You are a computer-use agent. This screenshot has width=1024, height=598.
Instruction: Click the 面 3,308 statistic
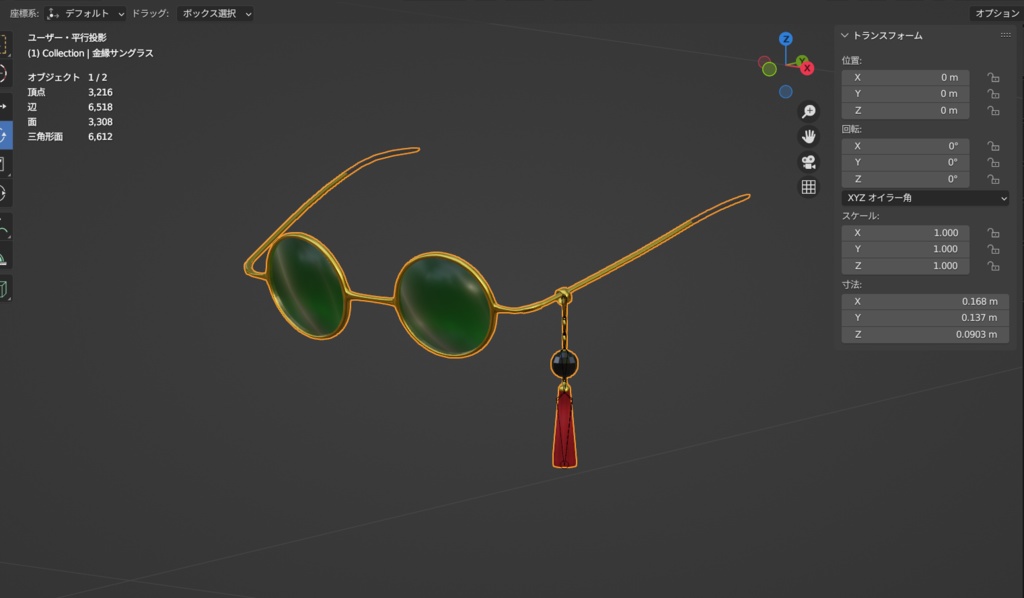pyautogui.click(x=70, y=122)
